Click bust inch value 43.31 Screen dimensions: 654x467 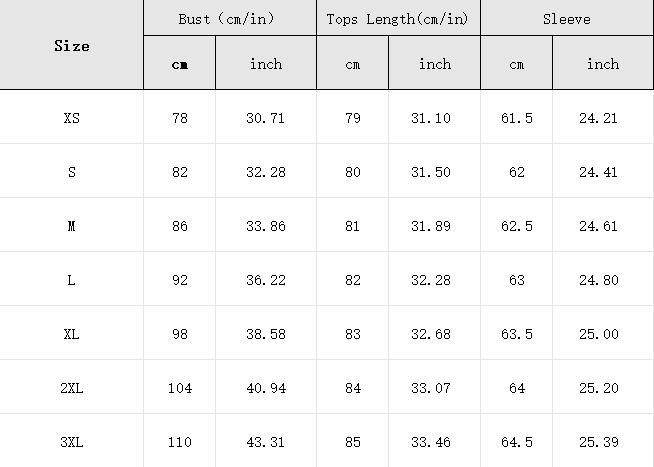[x=266, y=442]
